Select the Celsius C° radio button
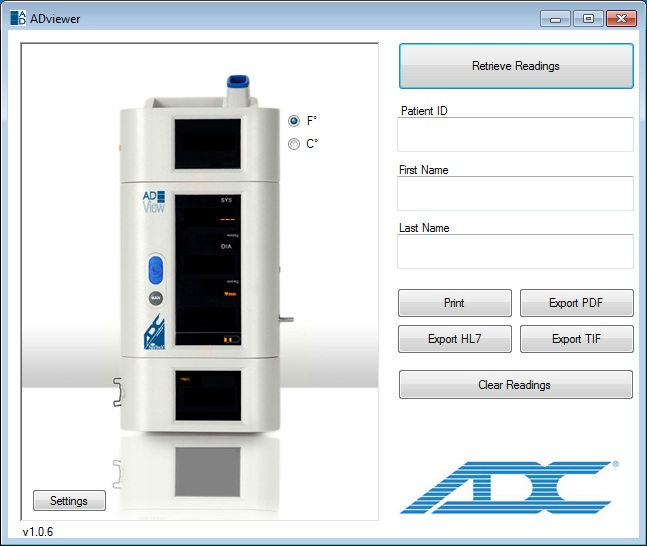This screenshot has height=546, width=647. [x=294, y=144]
